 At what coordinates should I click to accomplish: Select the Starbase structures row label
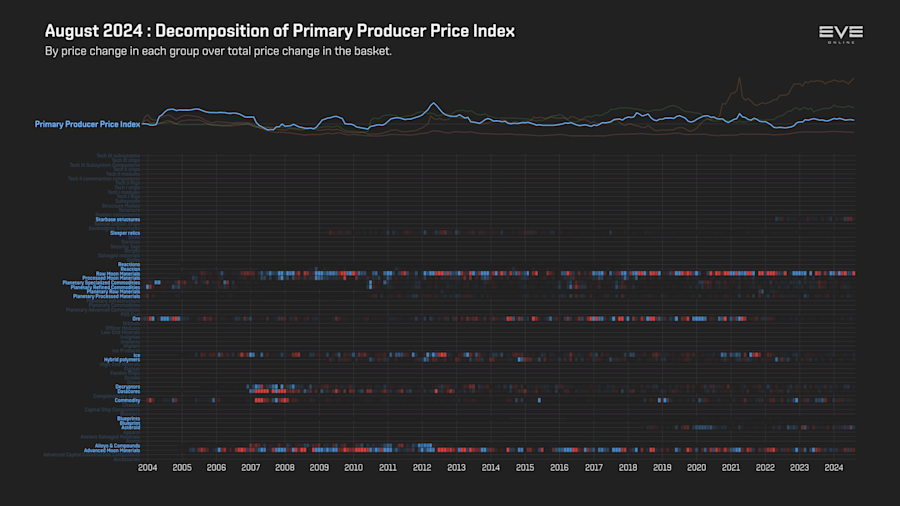[118, 220]
